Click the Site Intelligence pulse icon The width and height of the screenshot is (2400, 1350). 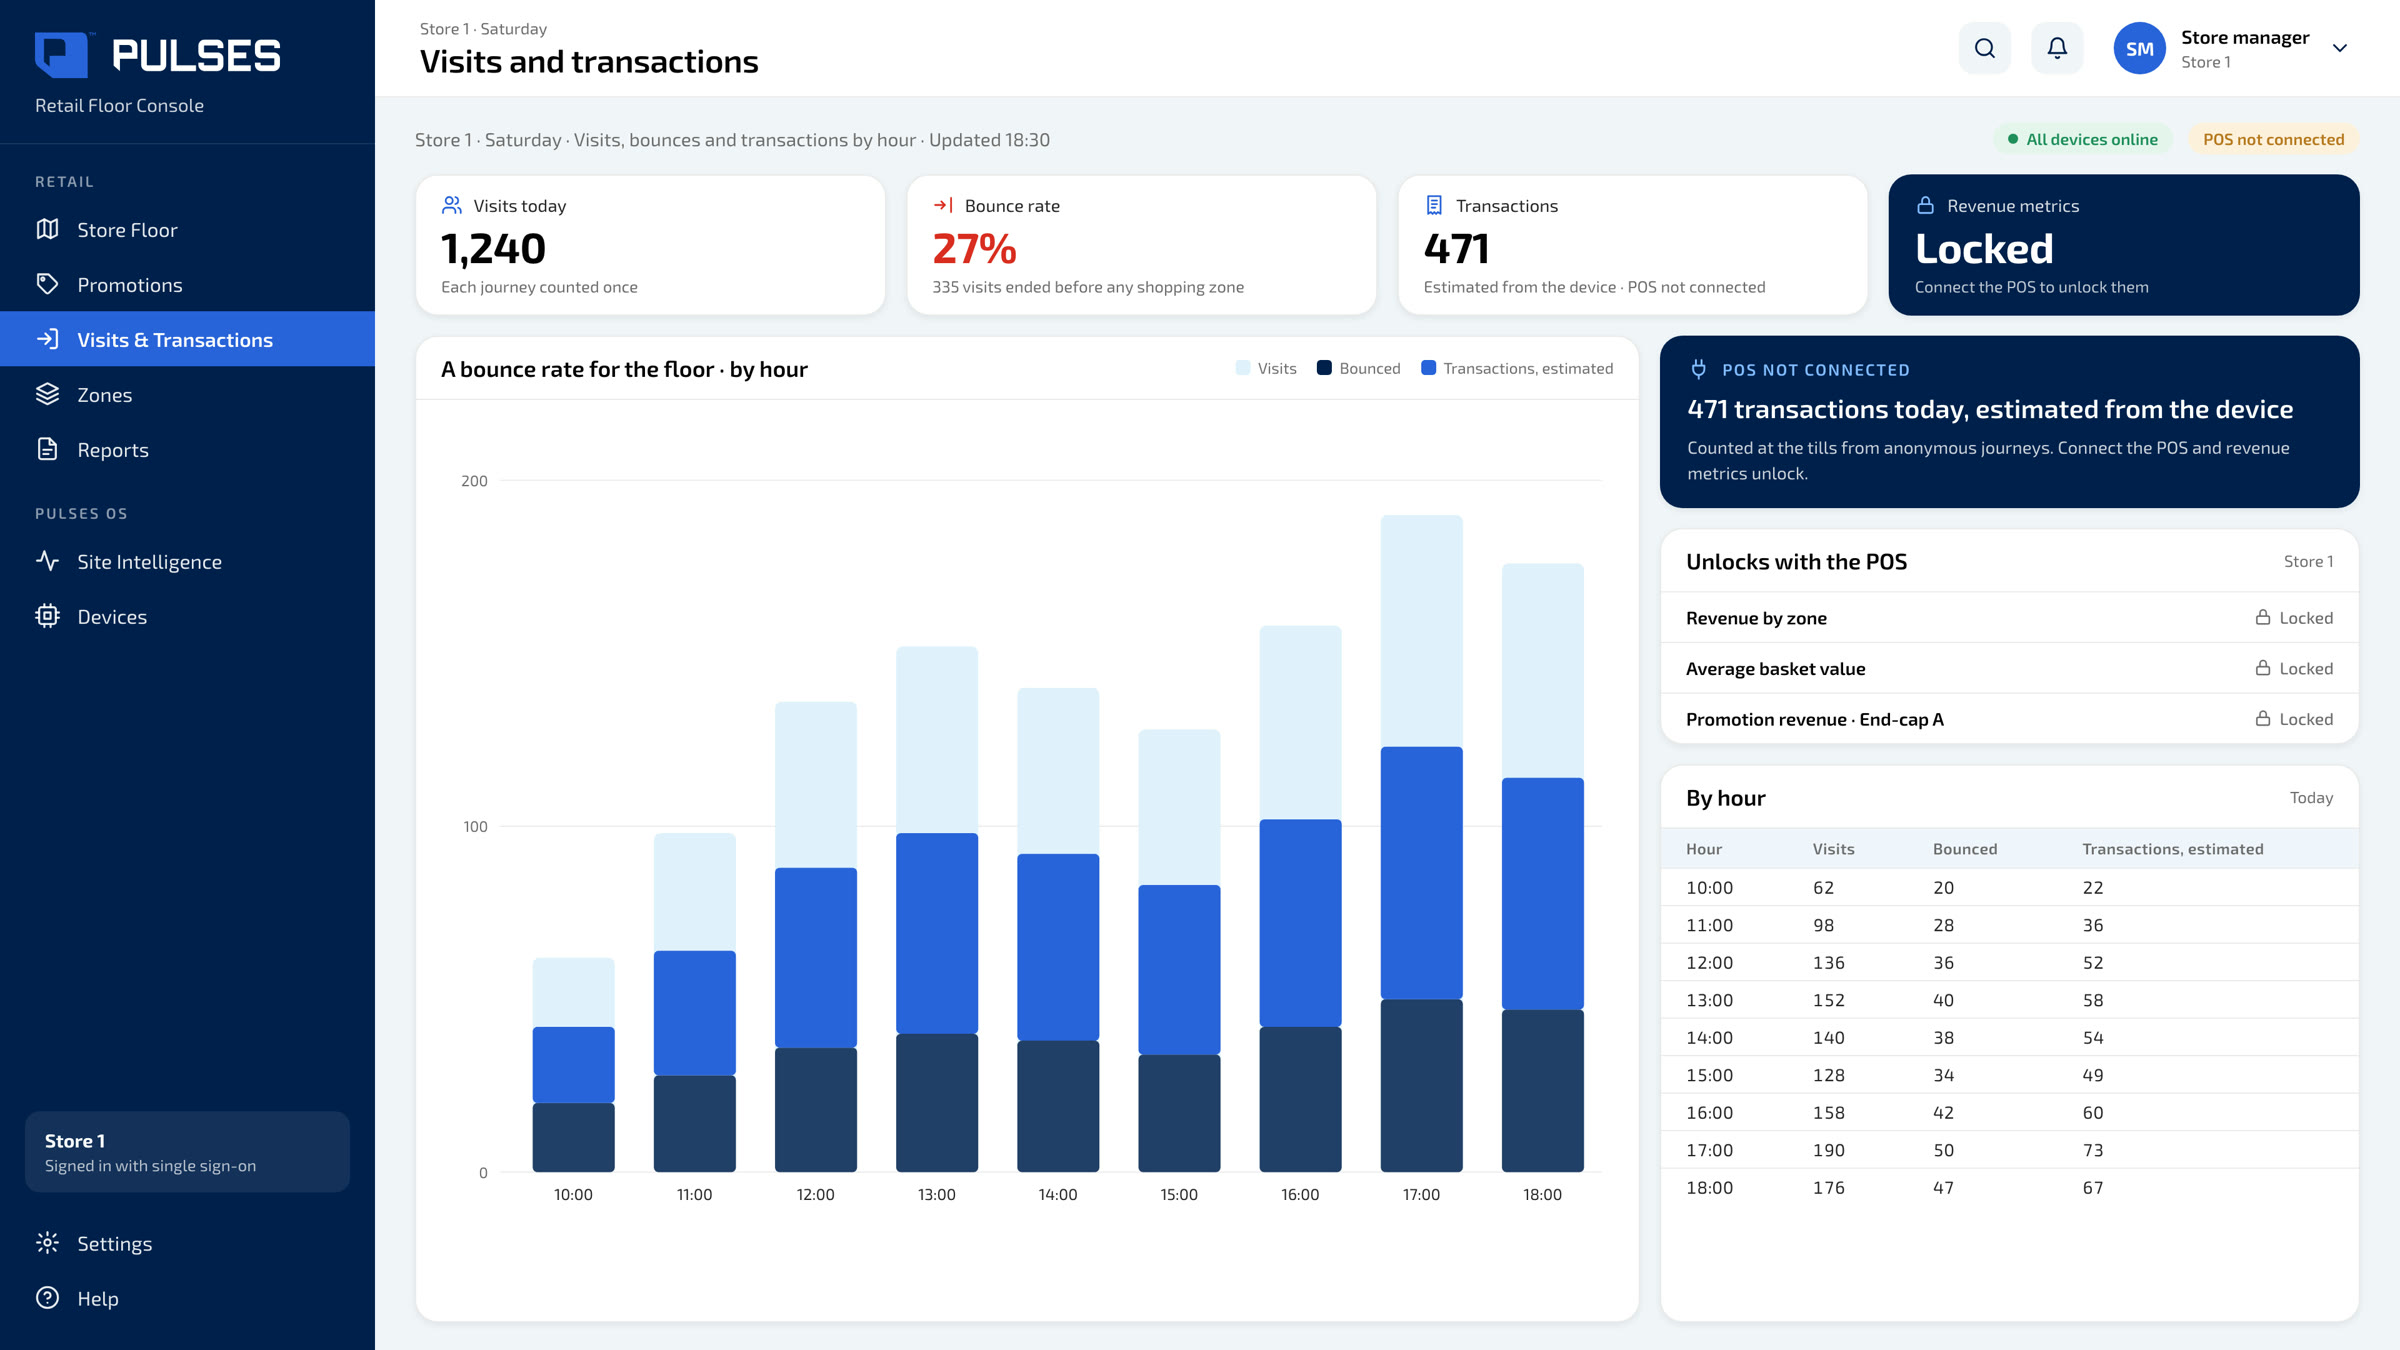[47, 561]
